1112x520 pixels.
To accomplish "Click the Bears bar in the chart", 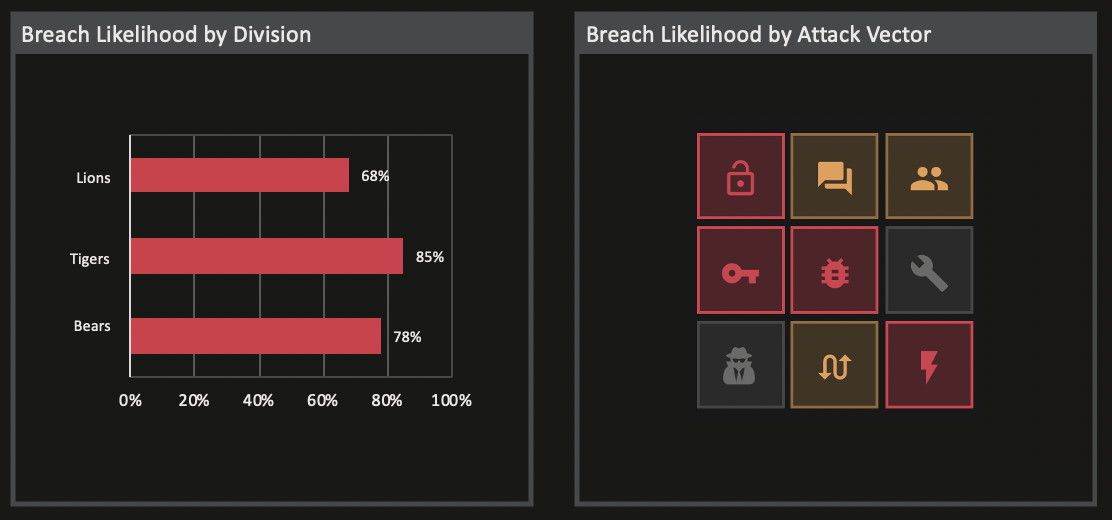I will pyautogui.click(x=255, y=336).
